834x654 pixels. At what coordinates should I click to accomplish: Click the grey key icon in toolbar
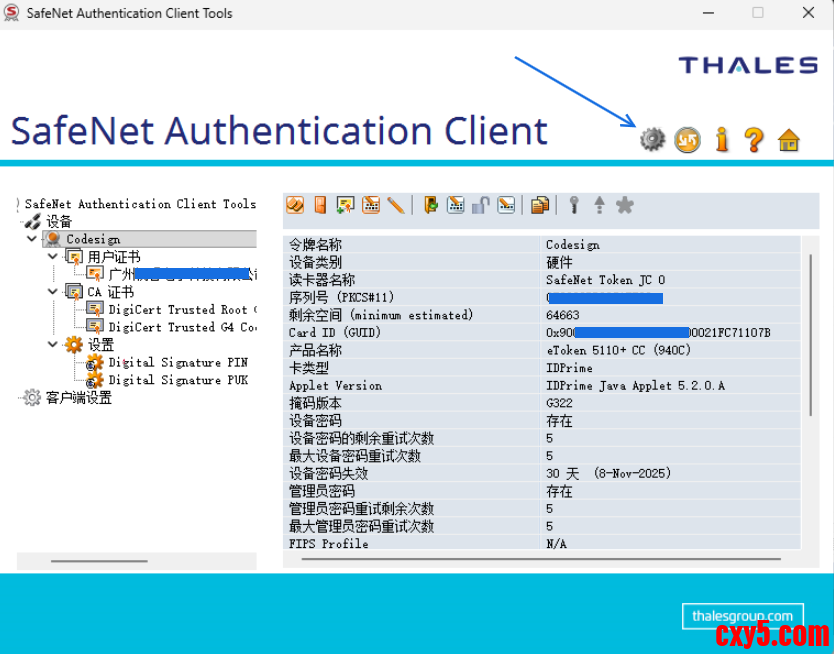coord(574,205)
